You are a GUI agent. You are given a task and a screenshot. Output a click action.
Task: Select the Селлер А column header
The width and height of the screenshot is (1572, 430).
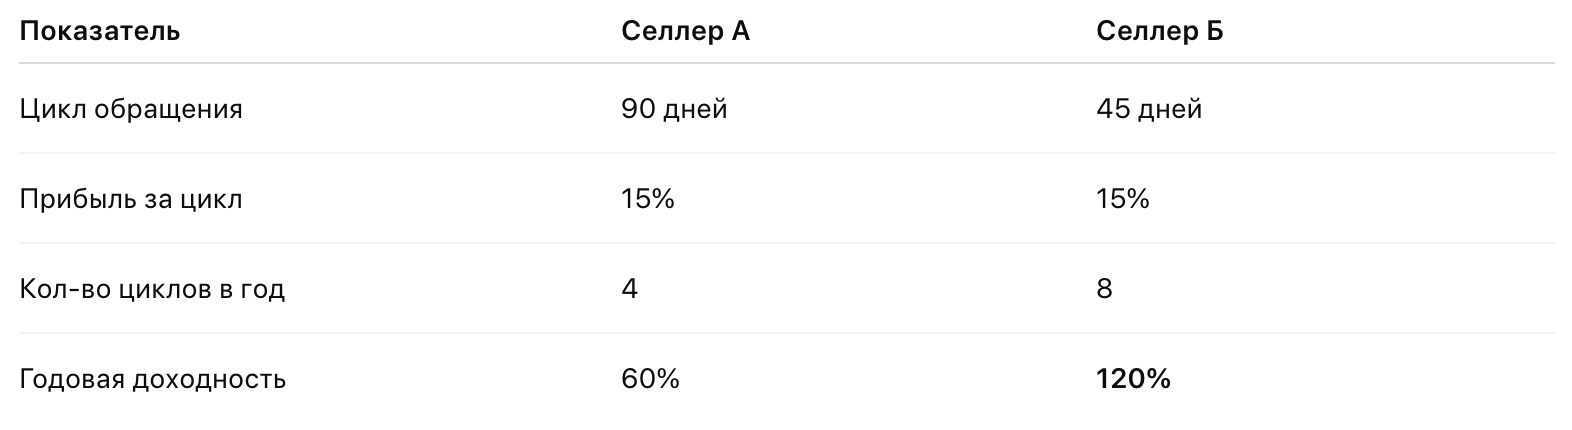(x=685, y=32)
